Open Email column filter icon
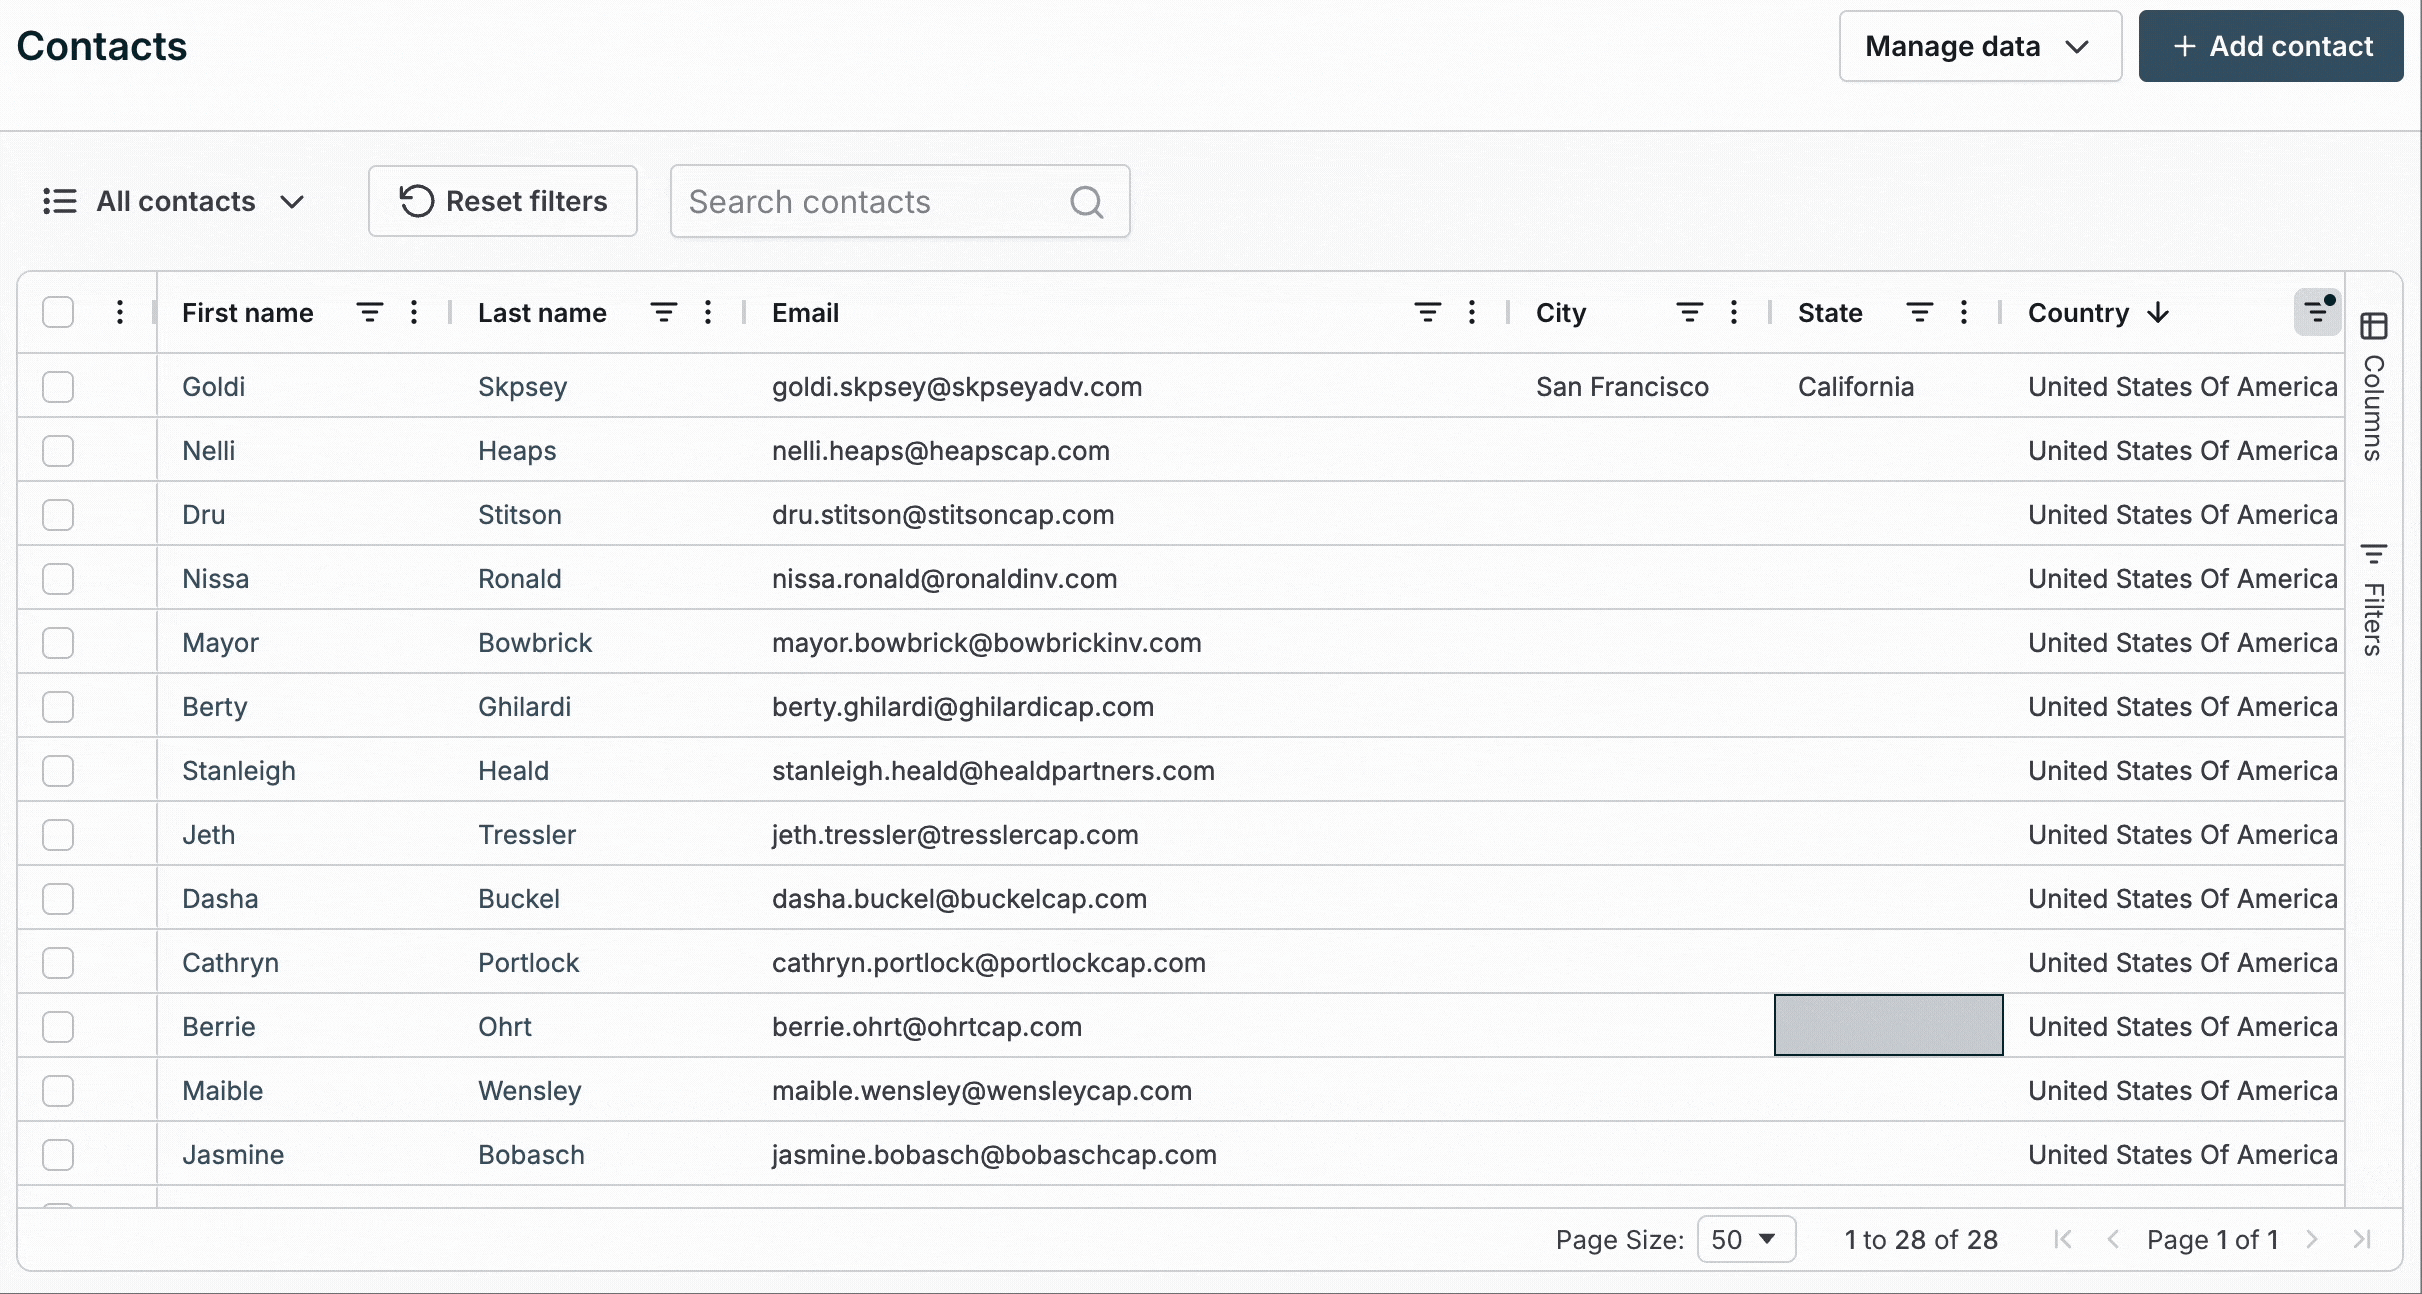Image resolution: width=2422 pixels, height=1294 pixels. (x=1428, y=313)
